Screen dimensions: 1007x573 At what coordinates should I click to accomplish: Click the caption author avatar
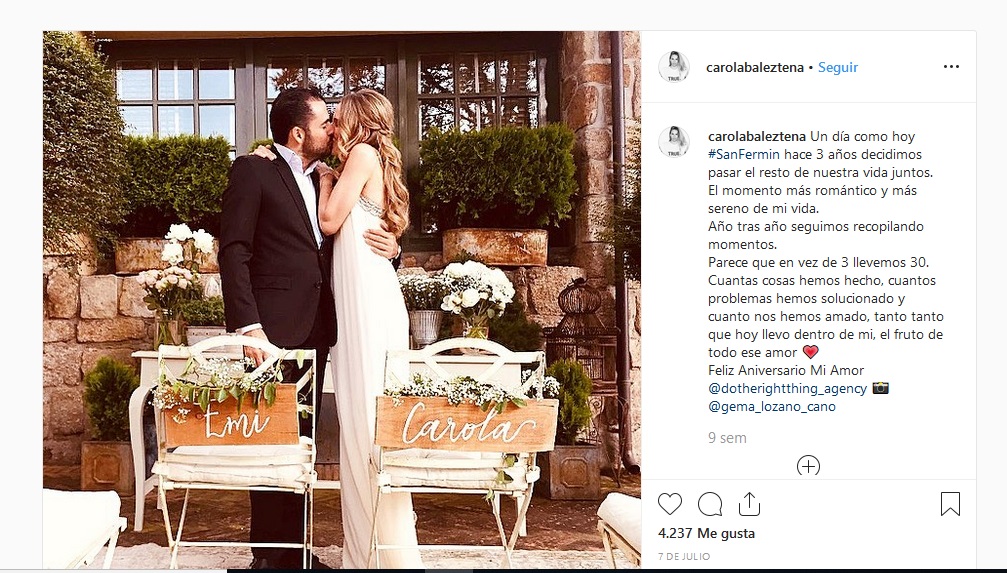674,142
